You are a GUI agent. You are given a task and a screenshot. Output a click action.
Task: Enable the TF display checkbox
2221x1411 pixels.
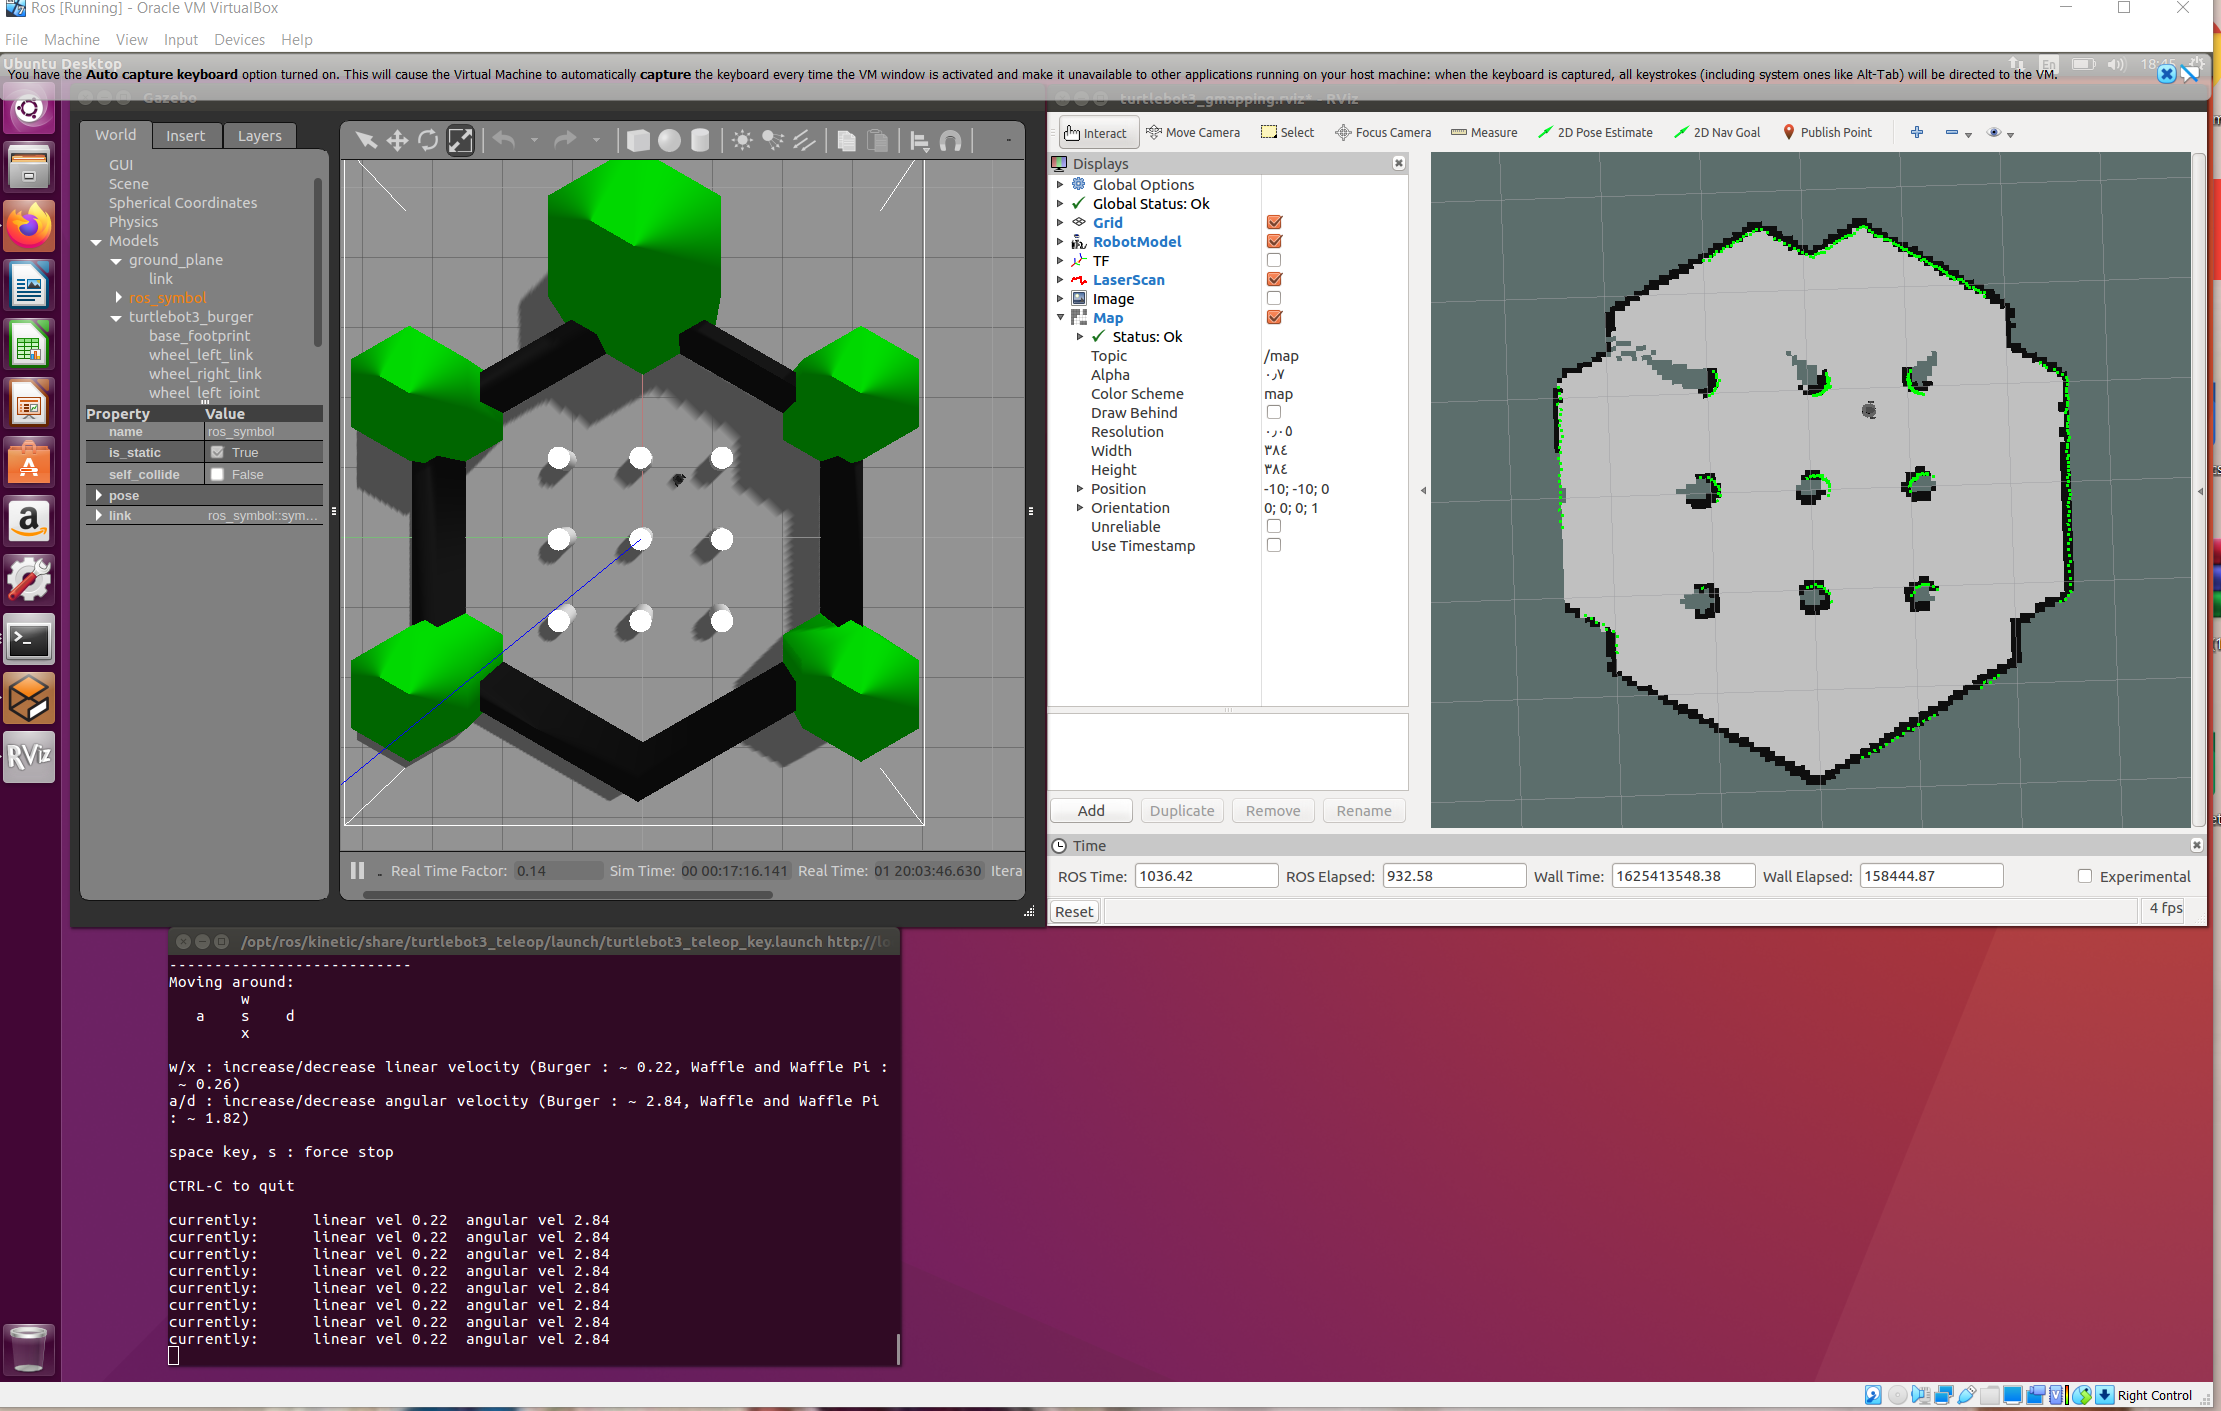[x=1274, y=260]
